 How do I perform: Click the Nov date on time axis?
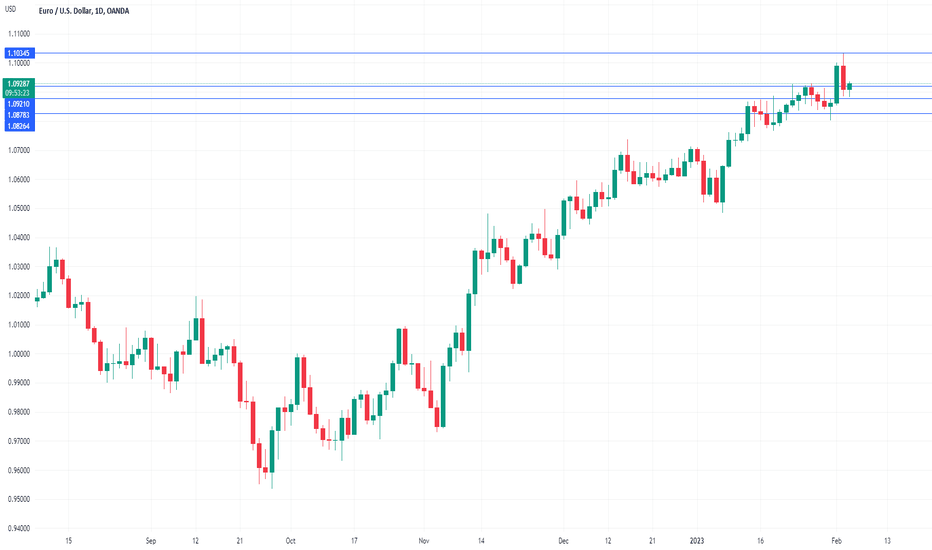tap(424, 541)
